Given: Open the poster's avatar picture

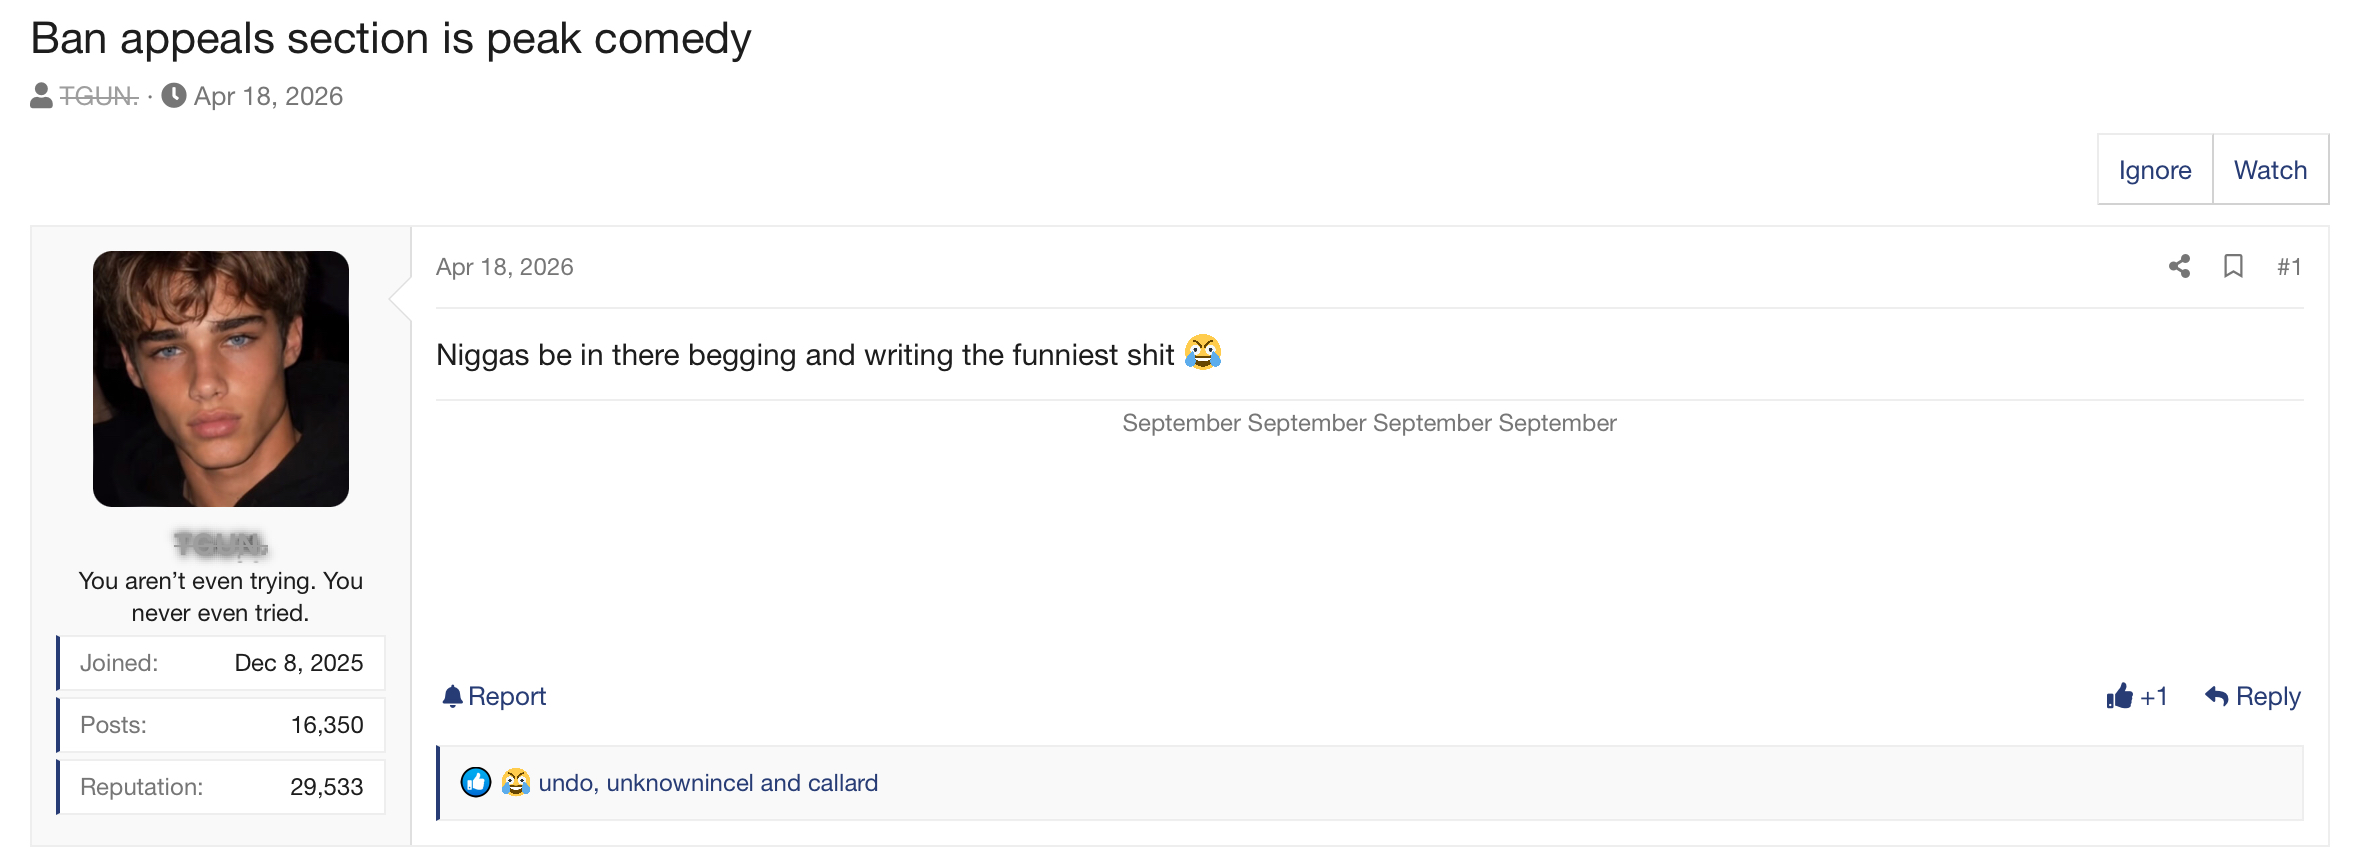Looking at the screenshot, I should coord(221,379).
